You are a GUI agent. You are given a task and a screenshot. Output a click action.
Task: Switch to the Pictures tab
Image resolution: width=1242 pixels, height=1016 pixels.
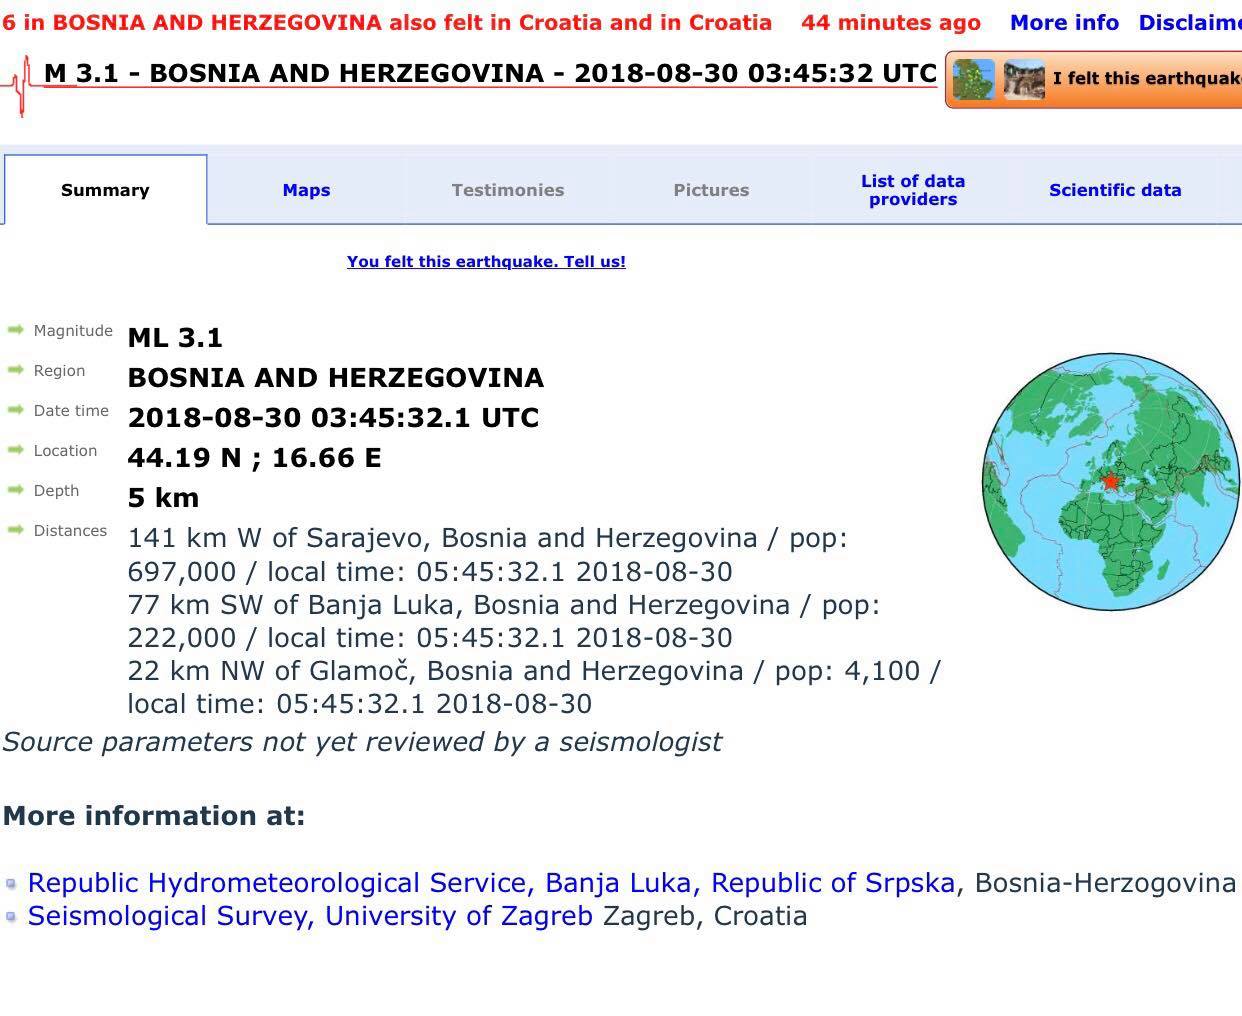[711, 190]
